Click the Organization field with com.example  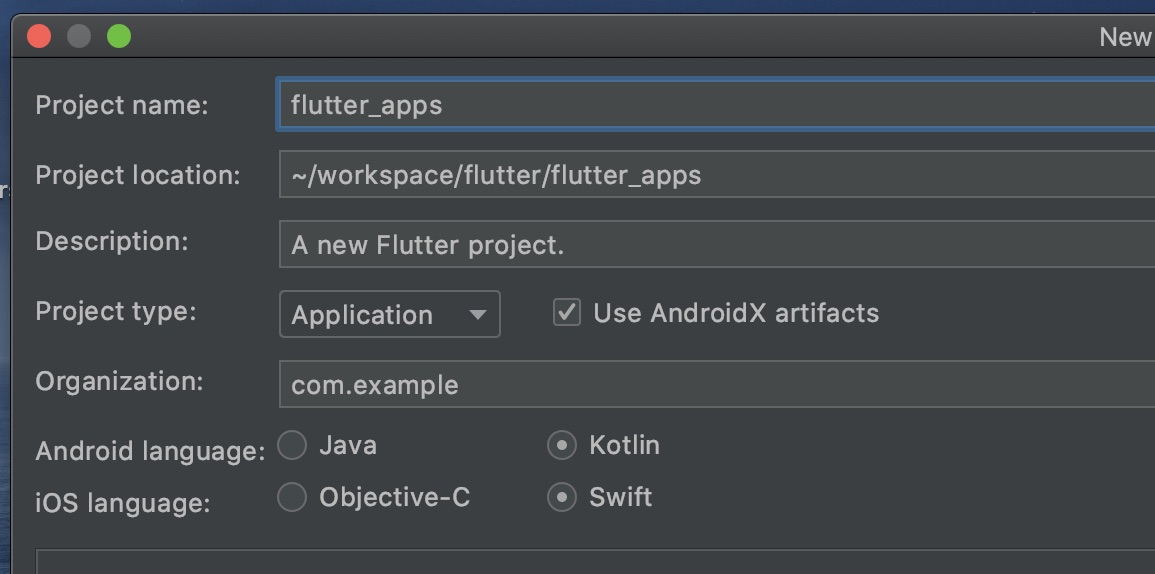click(715, 385)
